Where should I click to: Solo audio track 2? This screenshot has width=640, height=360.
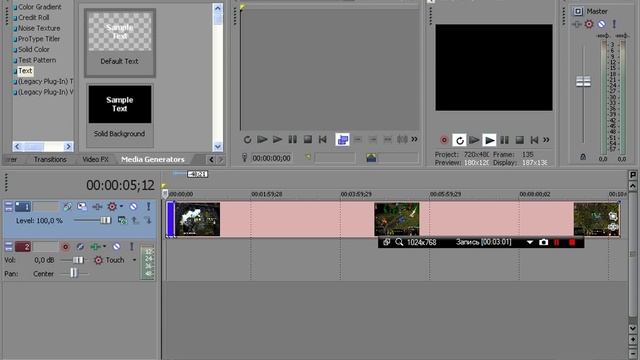(131, 247)
